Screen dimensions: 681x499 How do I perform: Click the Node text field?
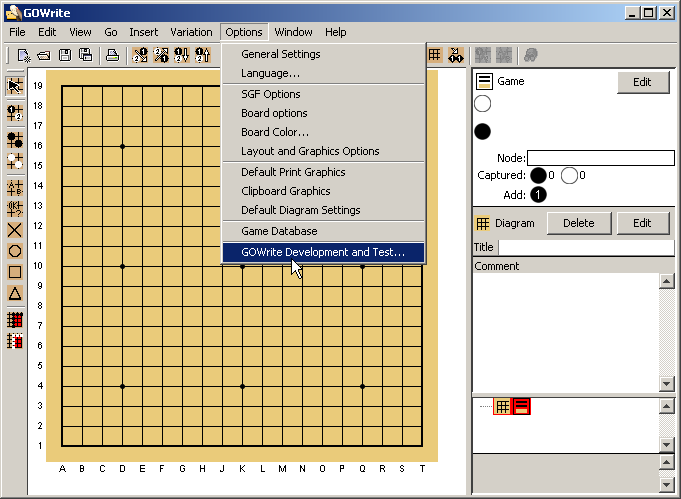pos(601,158)
